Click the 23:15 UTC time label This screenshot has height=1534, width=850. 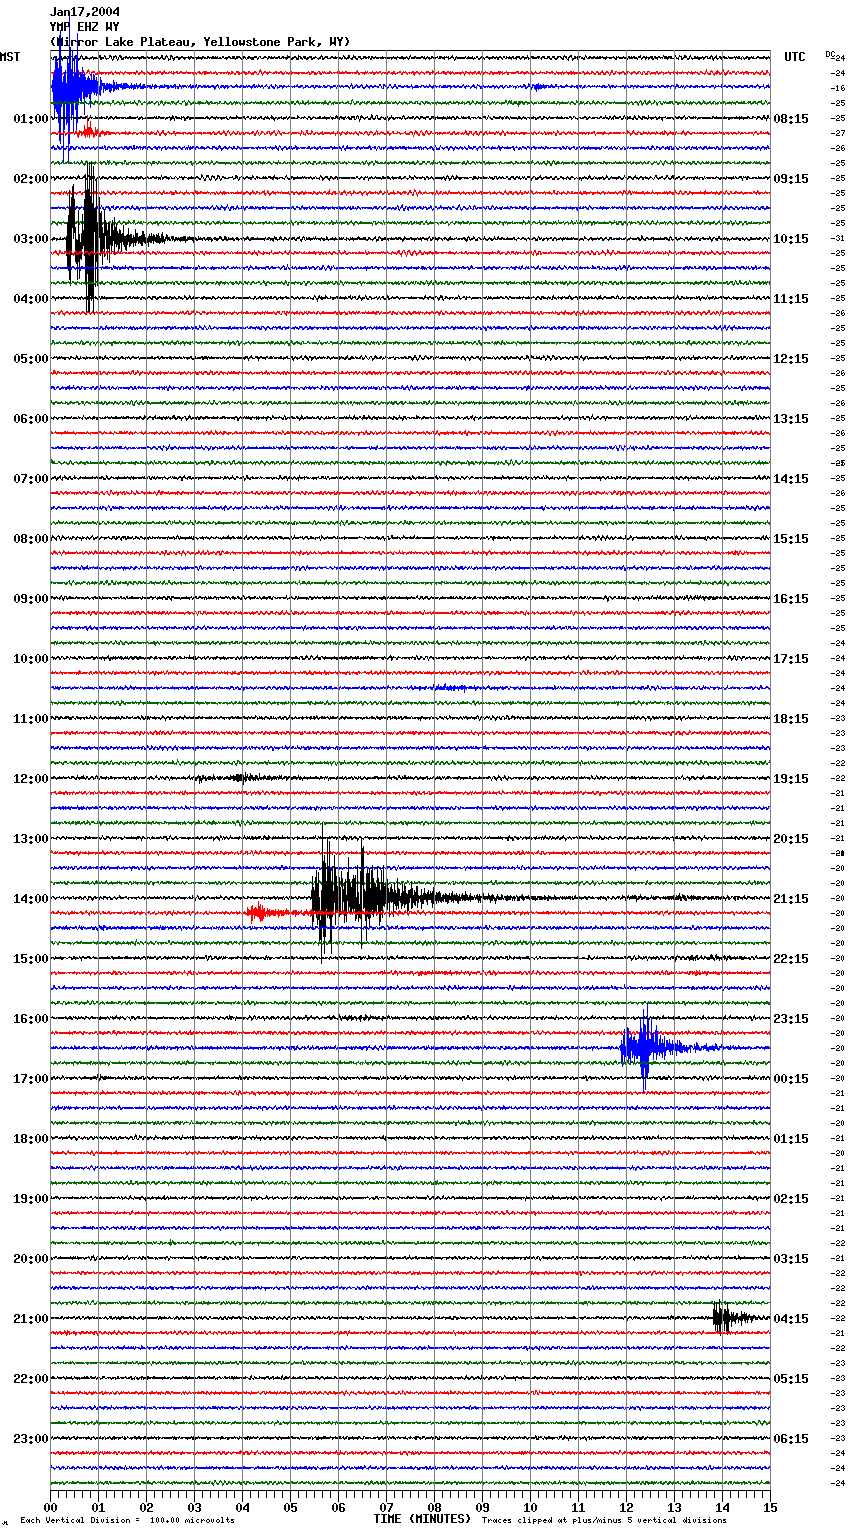point(791,1019)
